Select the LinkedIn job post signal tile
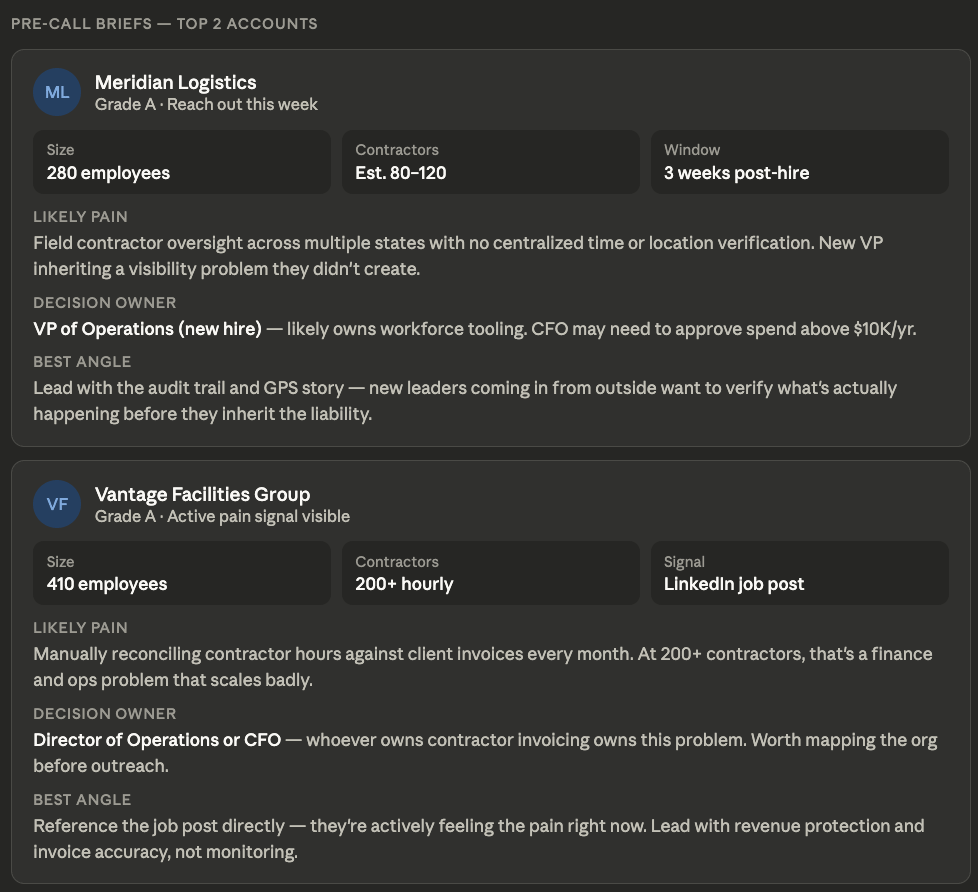The width and height of the screenshot is (978, 892). click(800, 573)
